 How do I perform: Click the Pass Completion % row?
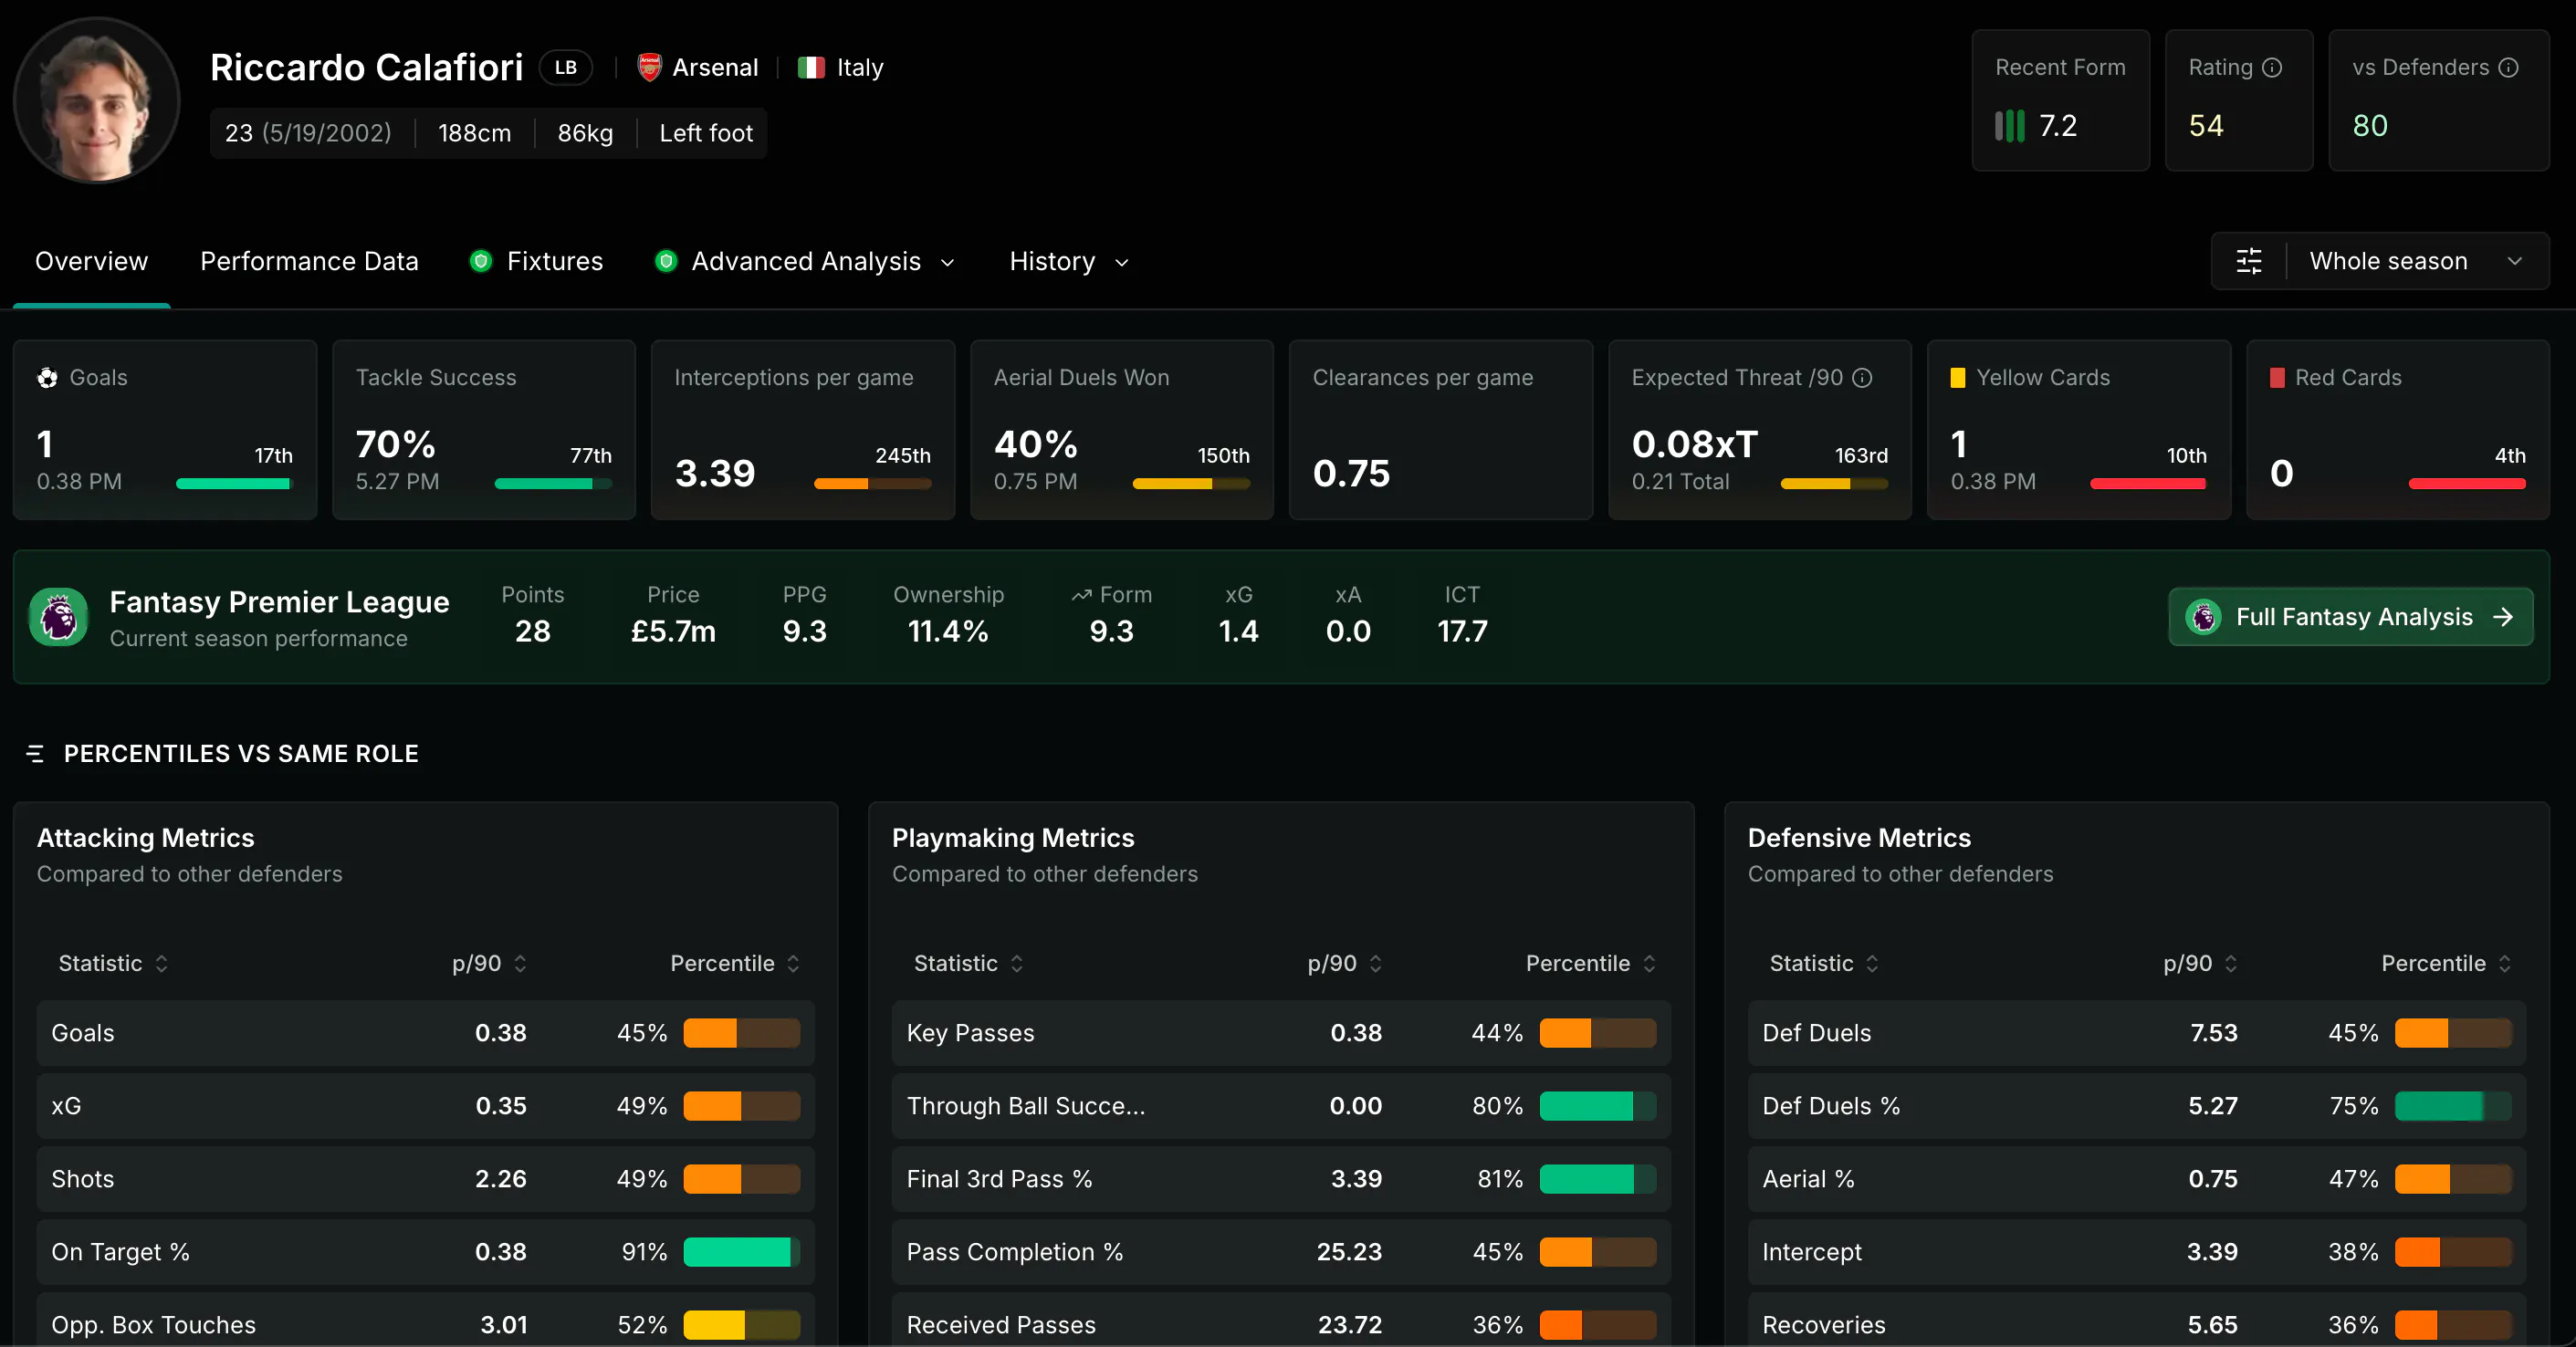(x=1281, y=1252)
